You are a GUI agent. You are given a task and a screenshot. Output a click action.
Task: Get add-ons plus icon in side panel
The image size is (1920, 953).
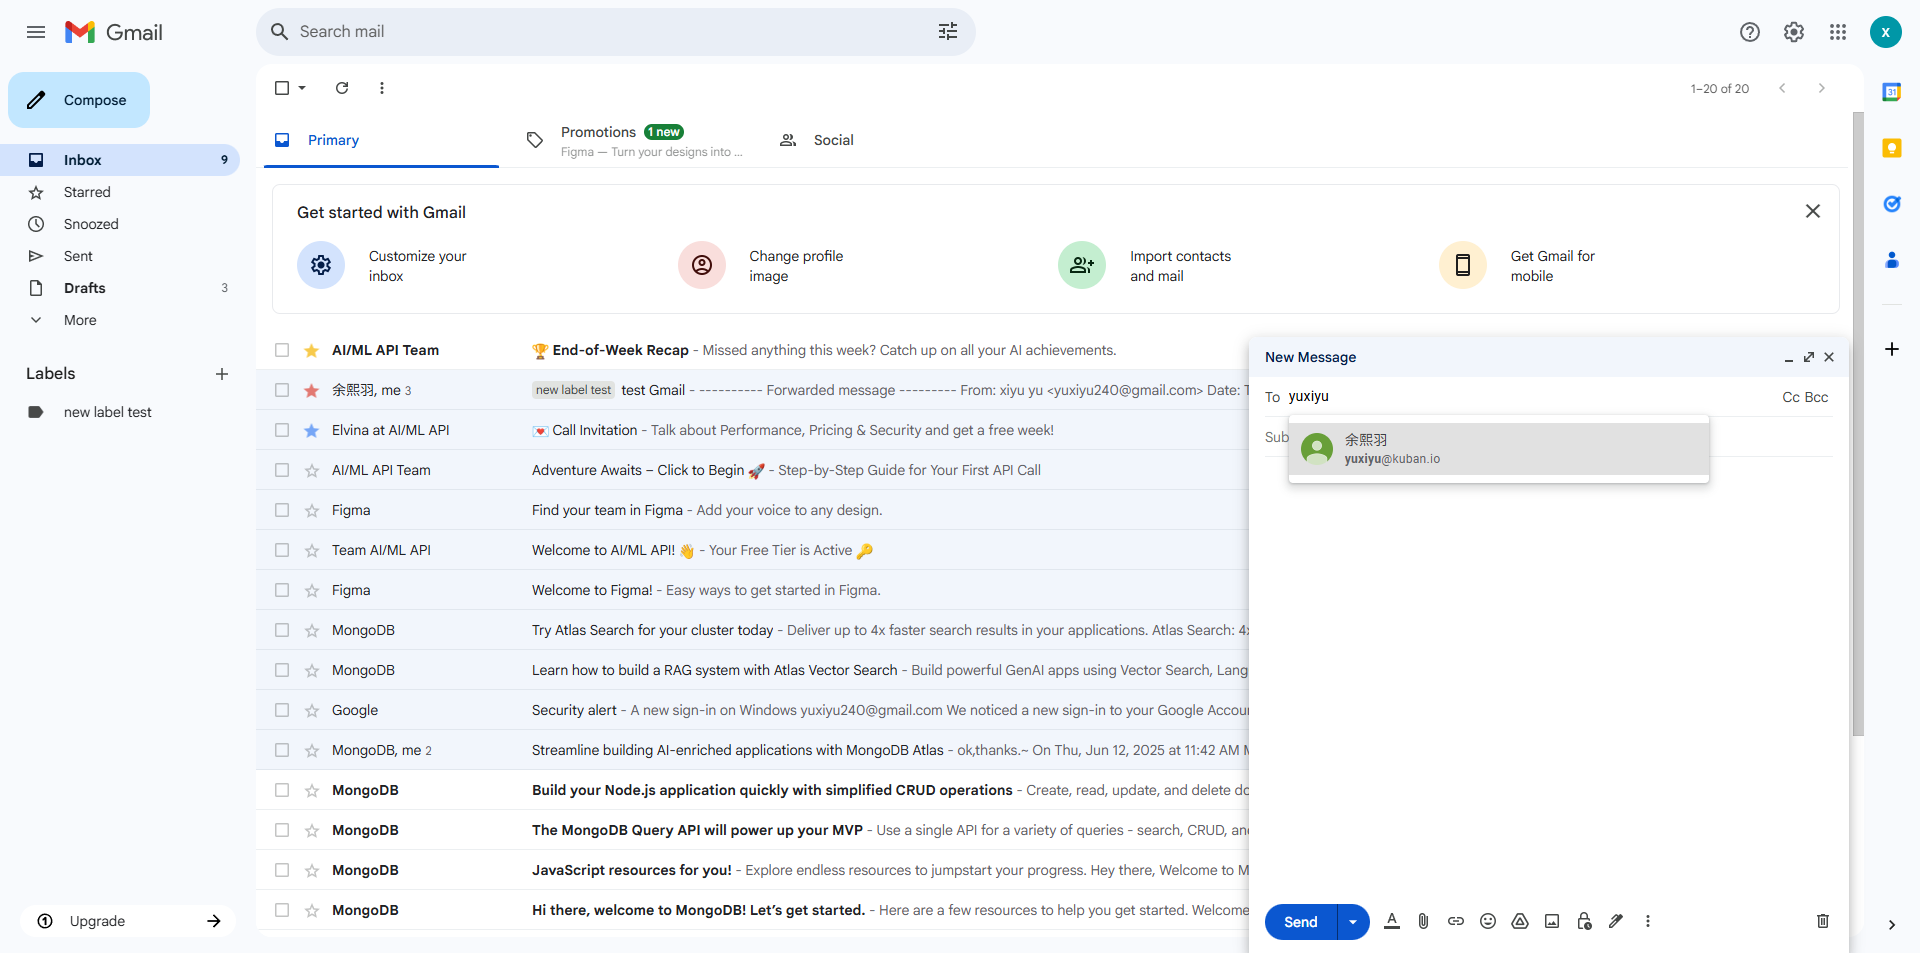click(x=1892, y=349)
